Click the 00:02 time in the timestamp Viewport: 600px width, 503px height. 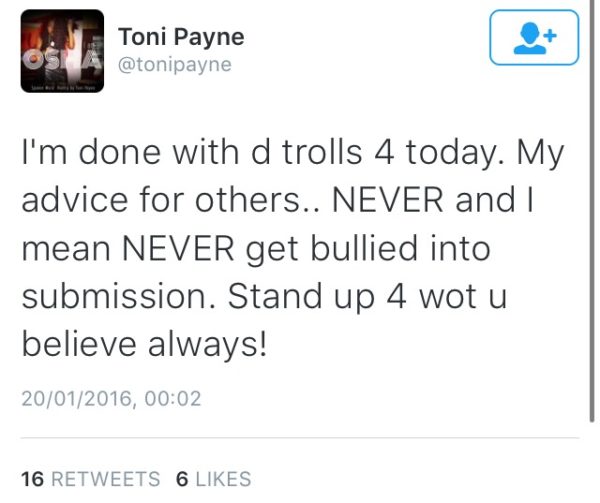173,399
